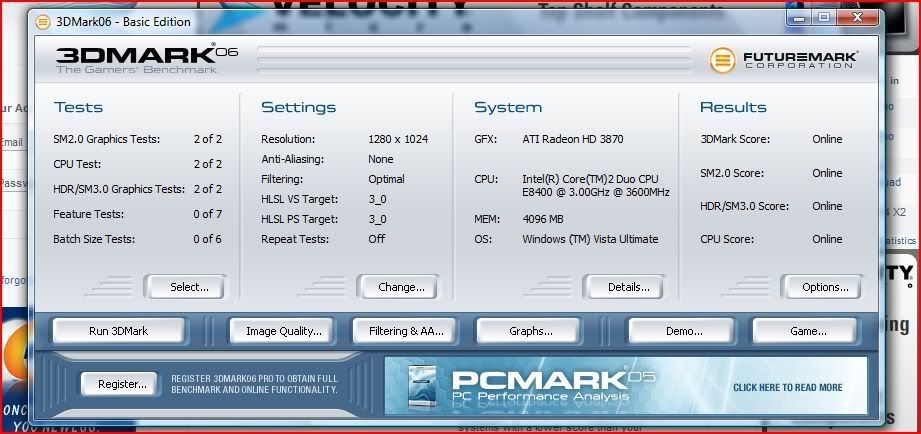Click 'HLSL VS Target:' label
The width and height of the screenshot is (921, 434).
click(300, 199)
